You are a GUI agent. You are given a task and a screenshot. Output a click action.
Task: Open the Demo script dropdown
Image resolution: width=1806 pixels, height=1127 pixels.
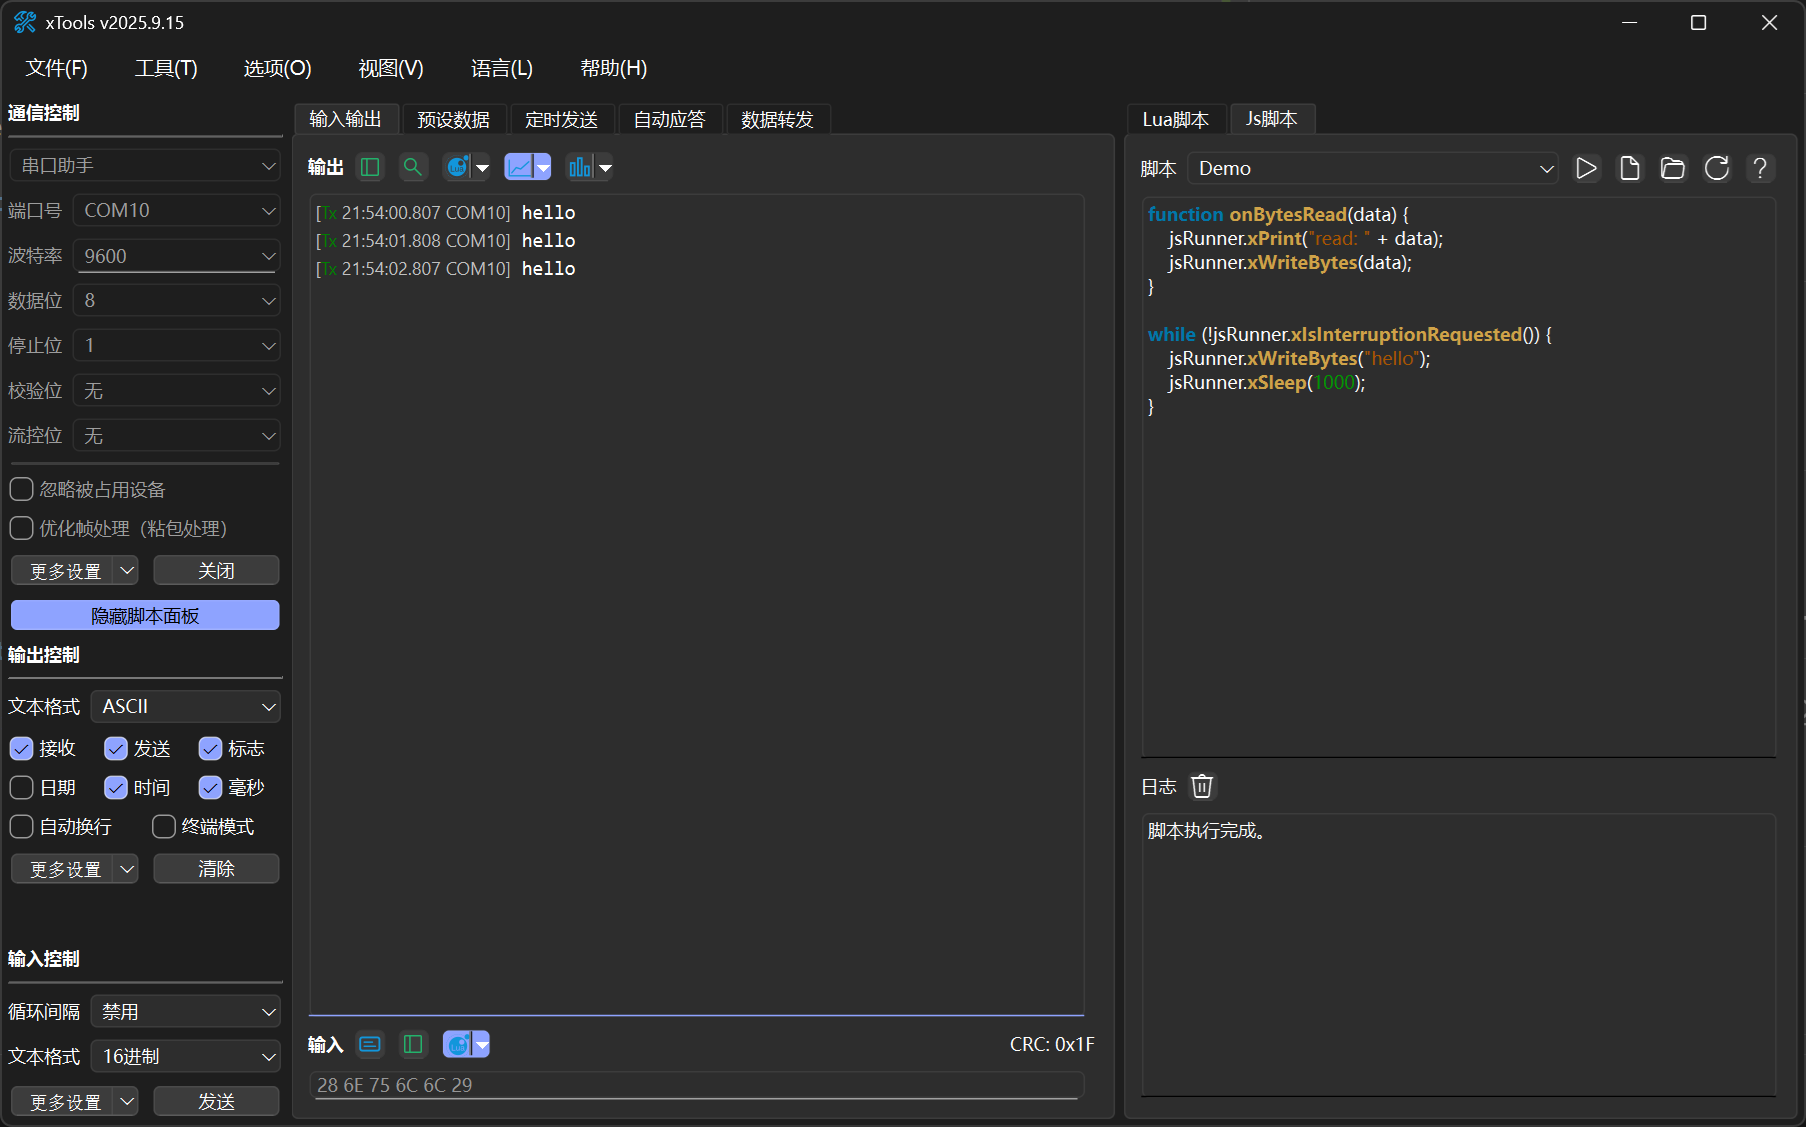coord(1374,168)
